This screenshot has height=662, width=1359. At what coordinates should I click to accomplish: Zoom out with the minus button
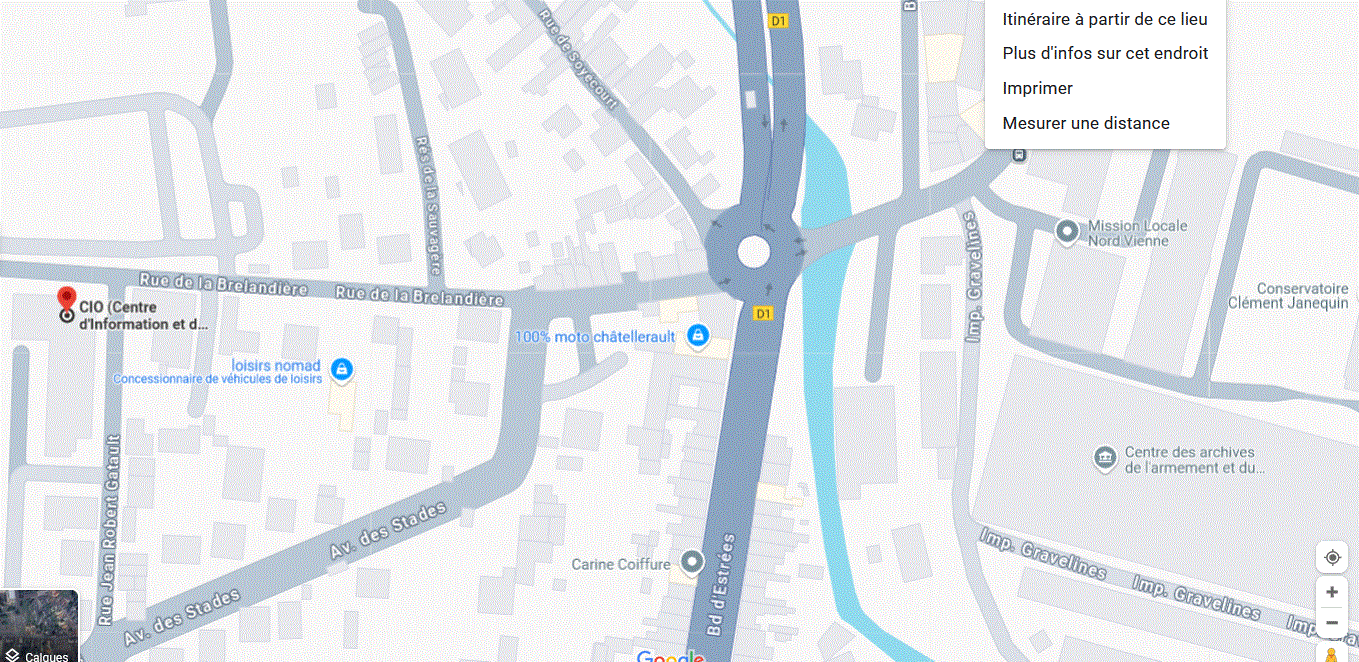[1332, 622]
